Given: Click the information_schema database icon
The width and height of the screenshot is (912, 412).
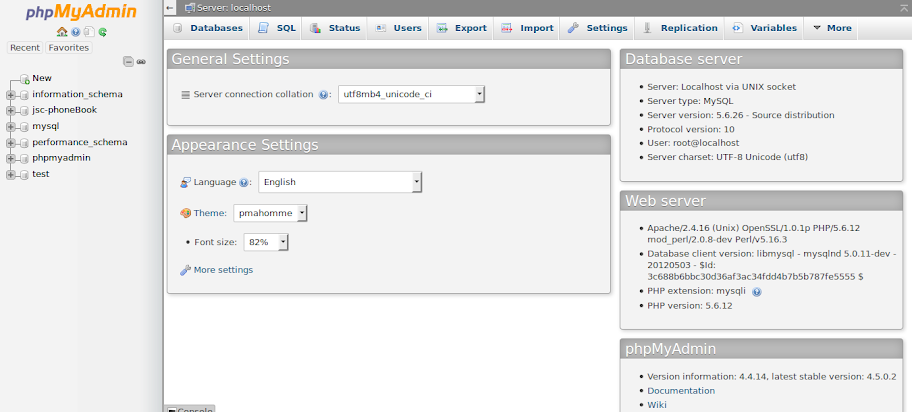Looking at the screenshot, I should point(24,95).
